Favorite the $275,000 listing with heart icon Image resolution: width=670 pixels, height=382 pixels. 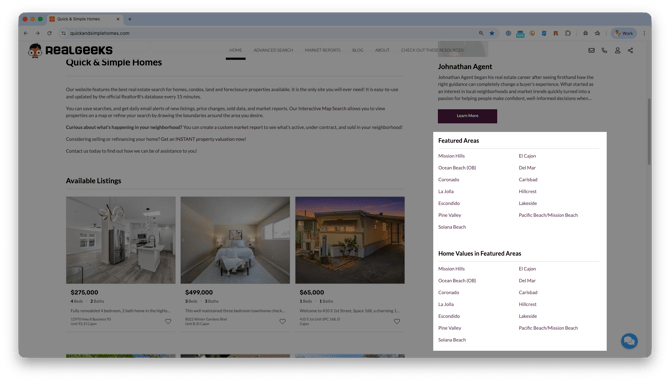tap(168, 321)
